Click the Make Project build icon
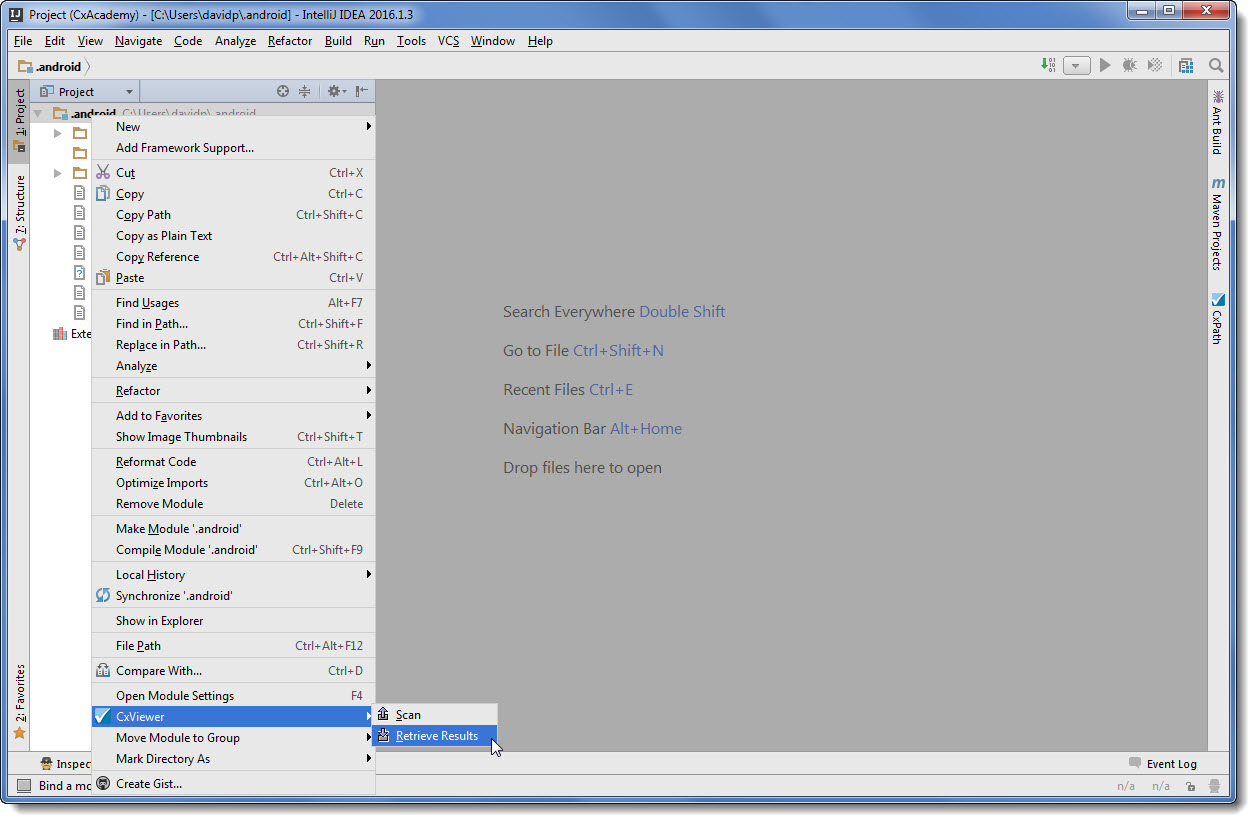This screenshot has width=1257, height=824. pos(1048,65)
